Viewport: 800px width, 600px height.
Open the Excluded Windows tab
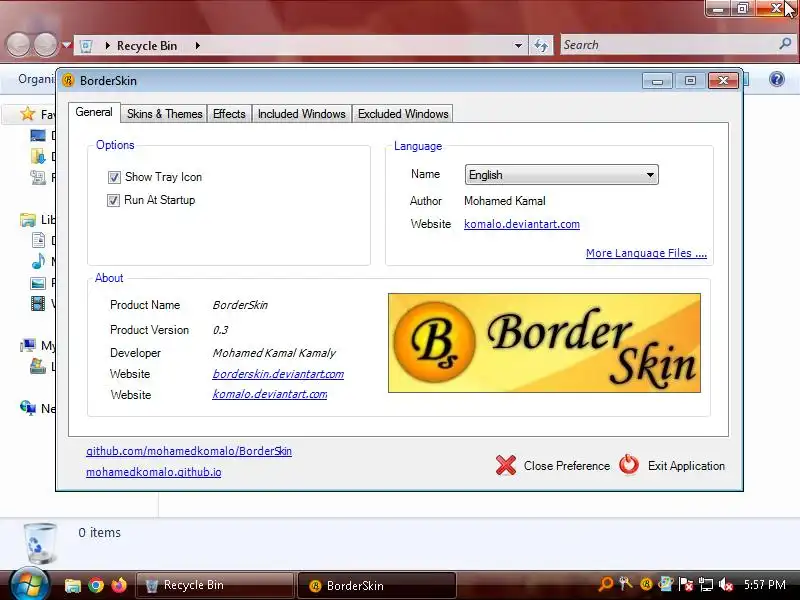pos(403,114)
